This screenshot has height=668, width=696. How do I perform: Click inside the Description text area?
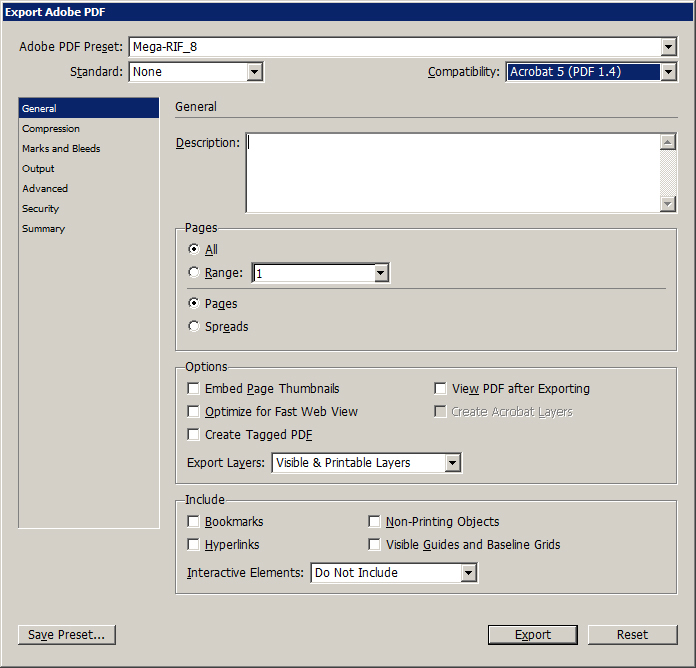453,173
